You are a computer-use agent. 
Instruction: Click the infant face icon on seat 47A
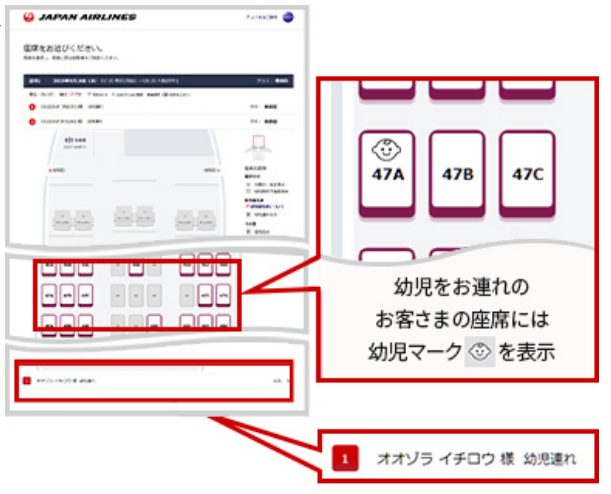pos(386,150)
